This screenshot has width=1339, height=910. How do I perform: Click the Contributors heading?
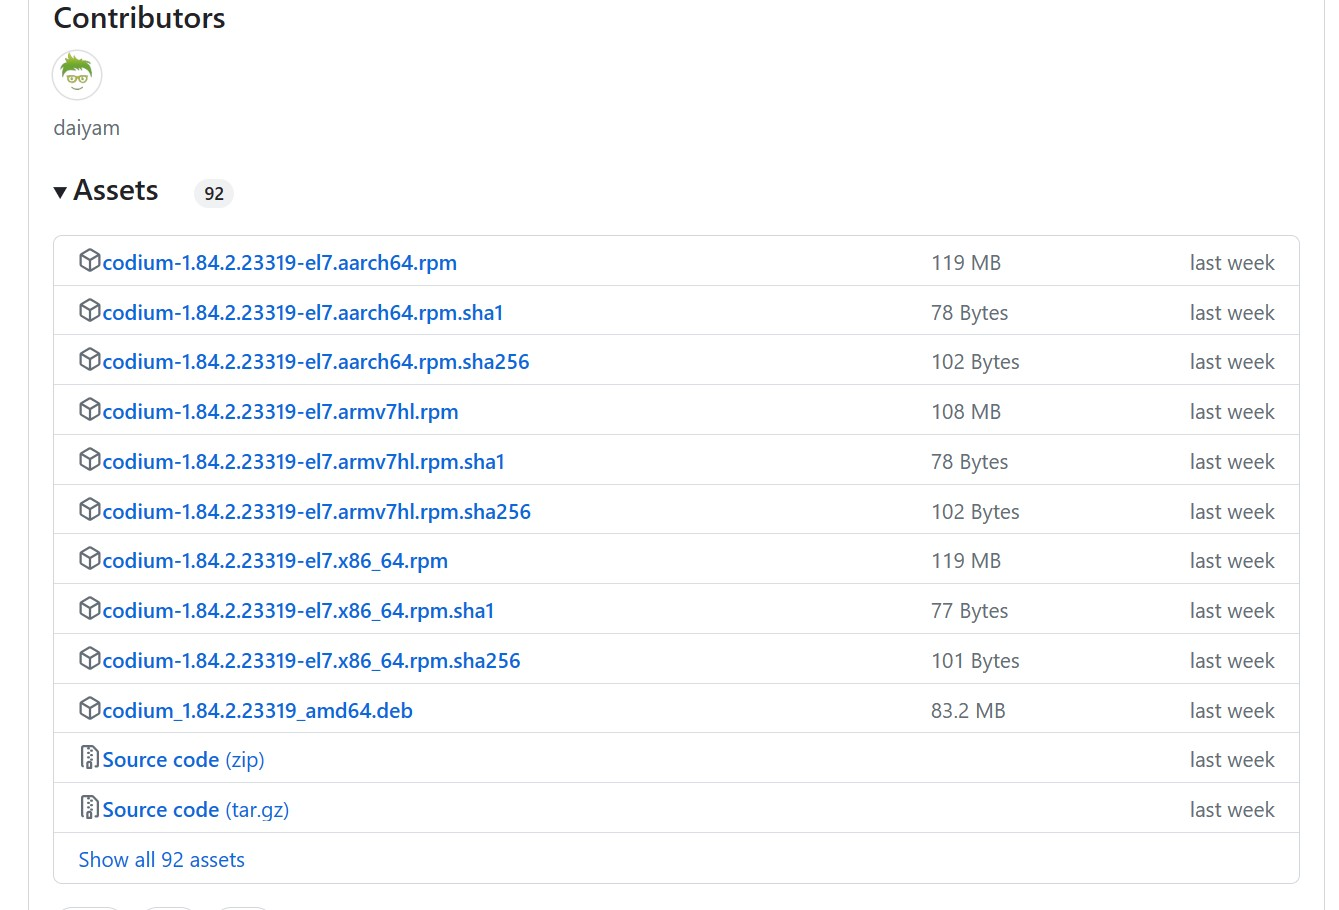[x=140, y=18]
